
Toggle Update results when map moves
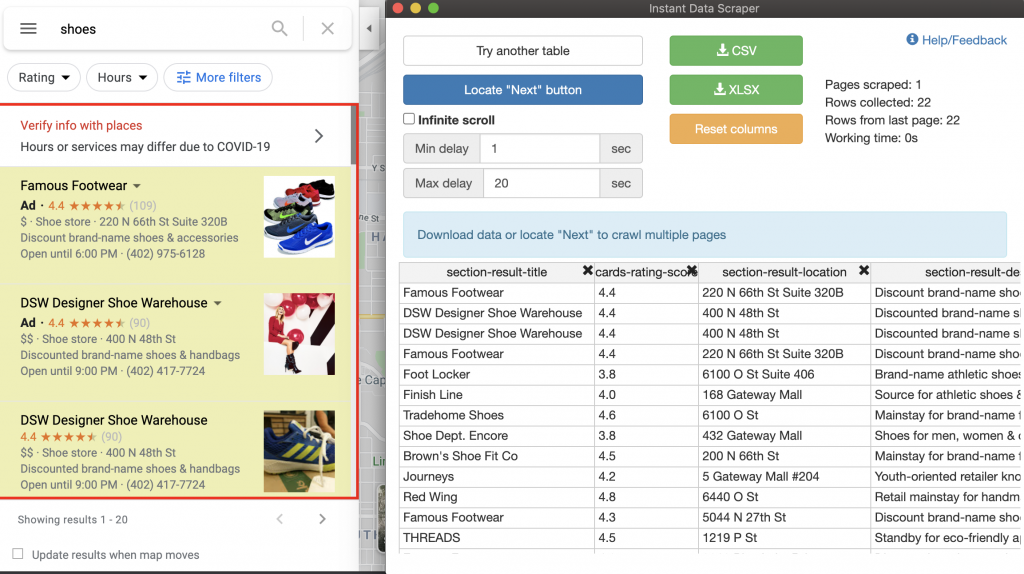(18, 554)
